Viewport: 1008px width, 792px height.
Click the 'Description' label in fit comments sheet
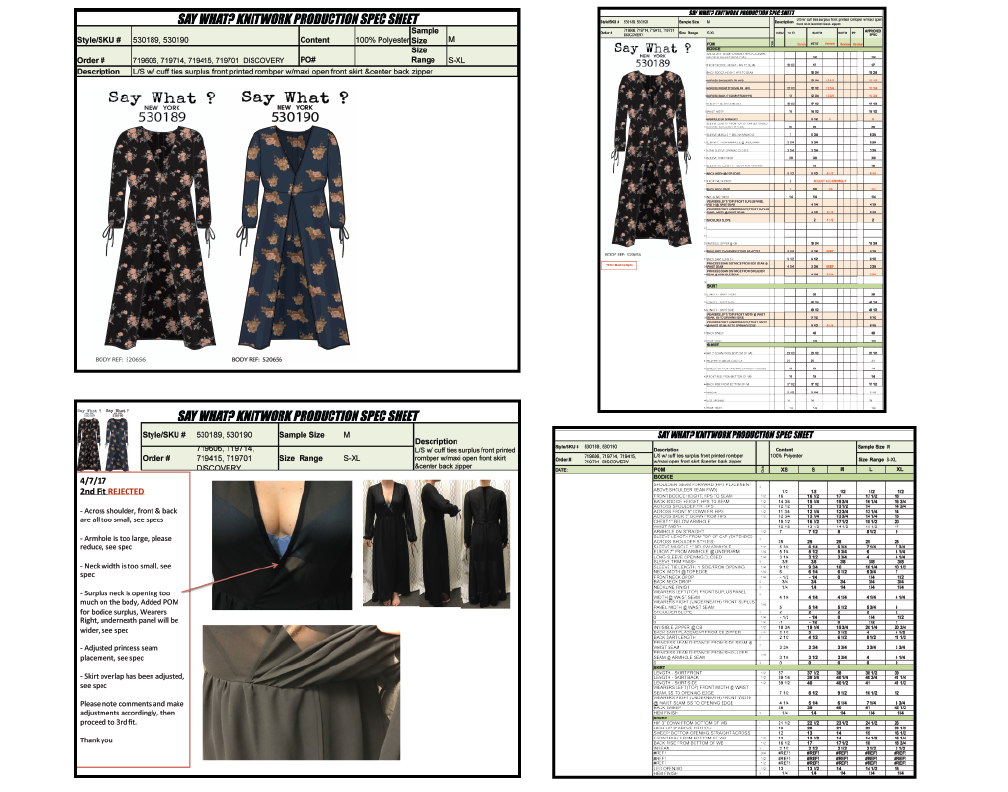(436, 442)
